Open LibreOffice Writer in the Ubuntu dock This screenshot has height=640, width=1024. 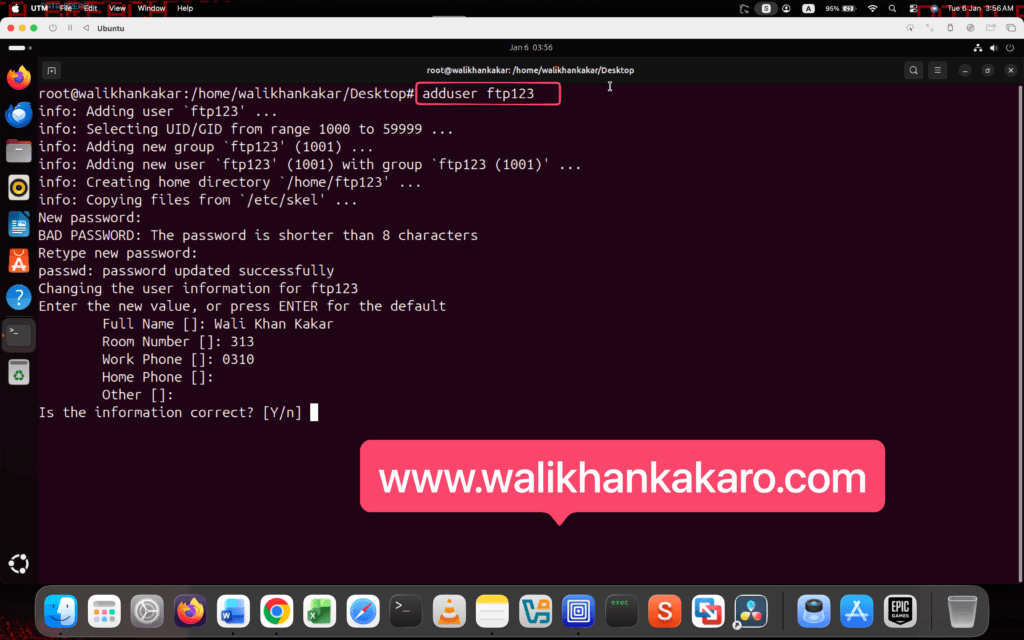tap(18, 224)
